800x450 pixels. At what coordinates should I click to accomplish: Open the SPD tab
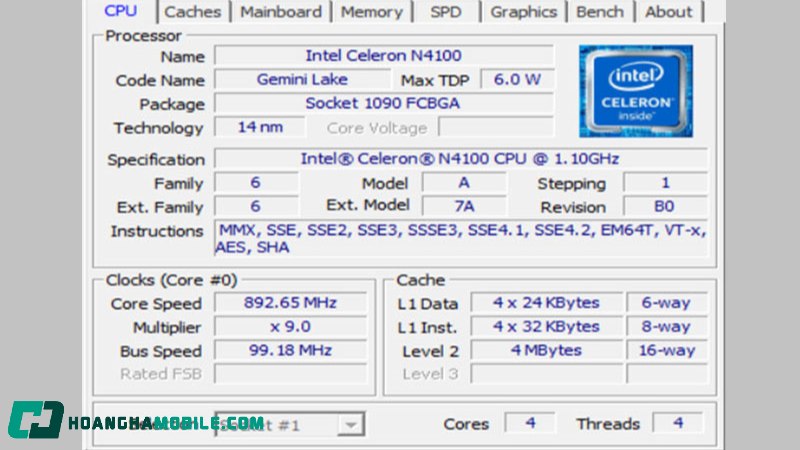[x=445, y=11]
